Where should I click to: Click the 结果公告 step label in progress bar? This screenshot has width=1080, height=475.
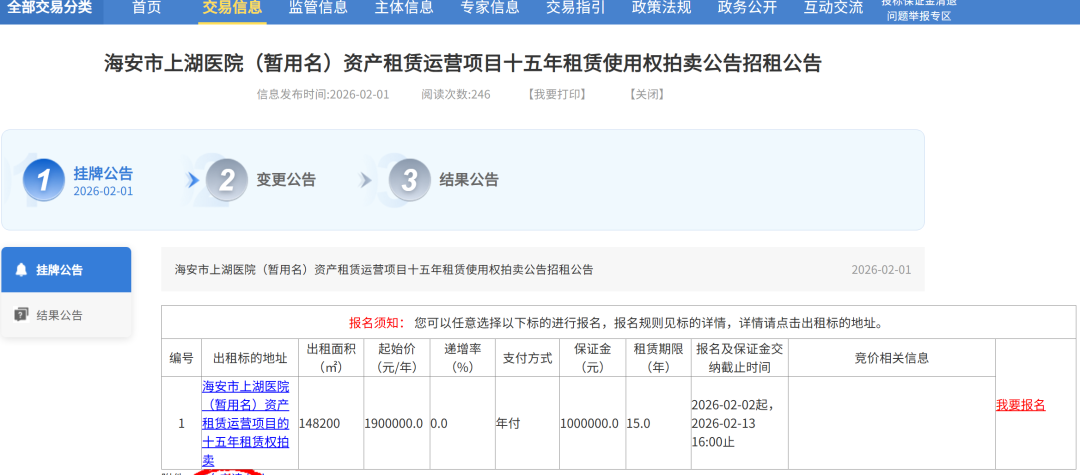[469, 180]
